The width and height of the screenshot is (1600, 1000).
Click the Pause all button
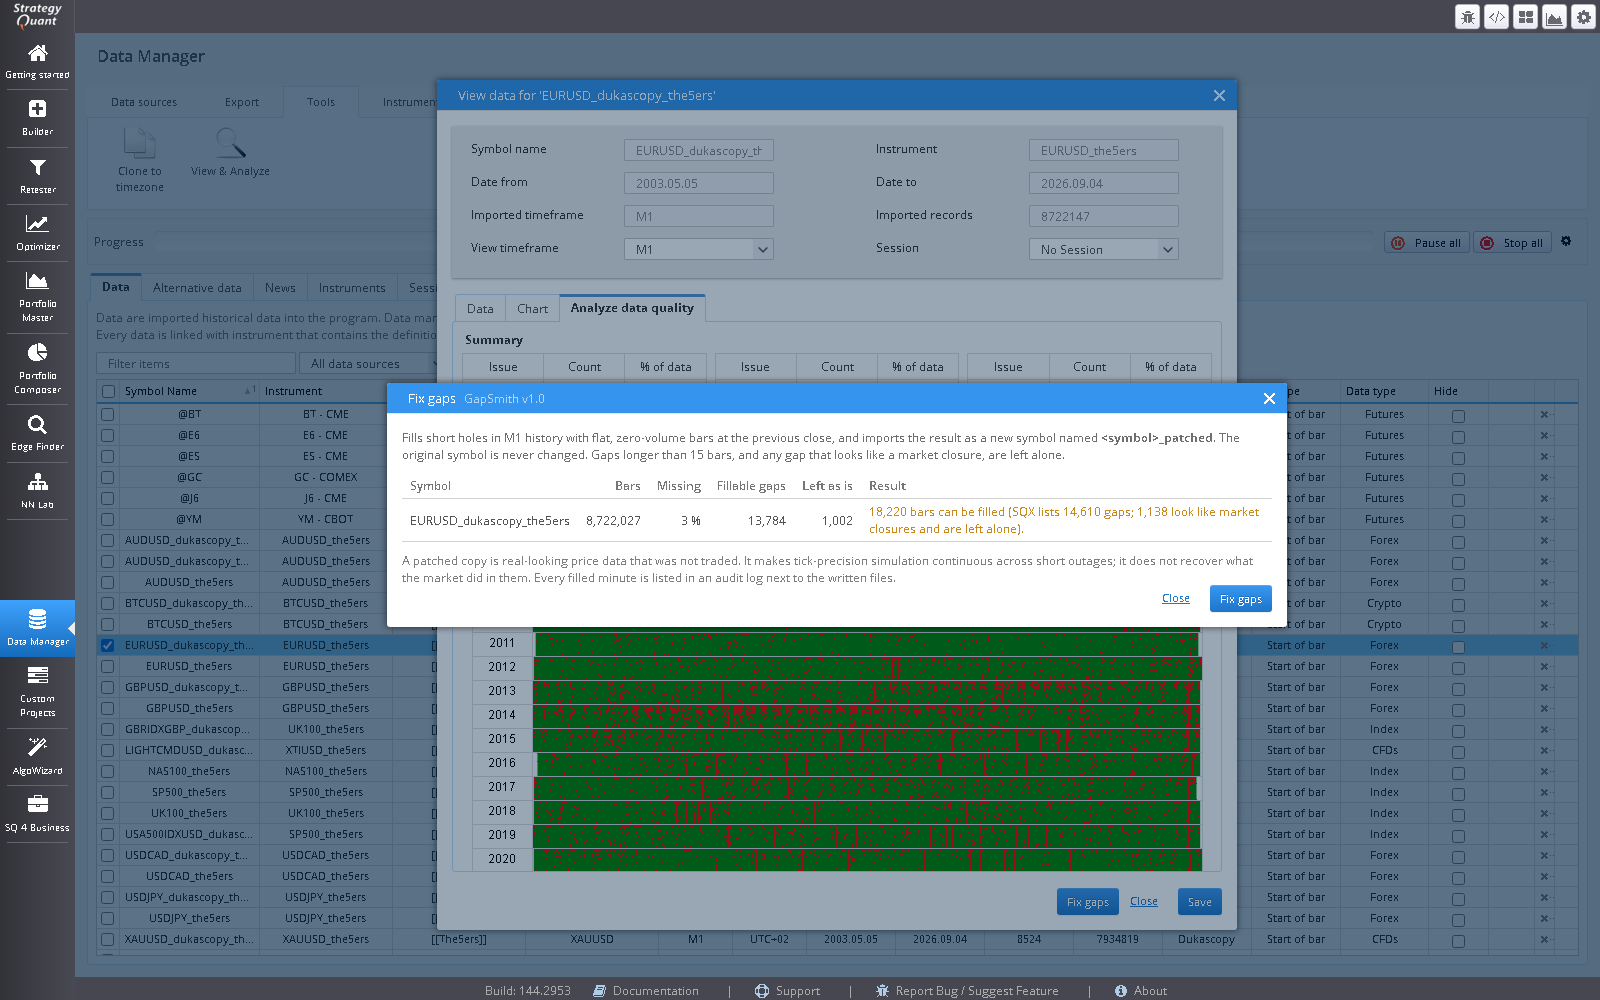(1427, 242)
